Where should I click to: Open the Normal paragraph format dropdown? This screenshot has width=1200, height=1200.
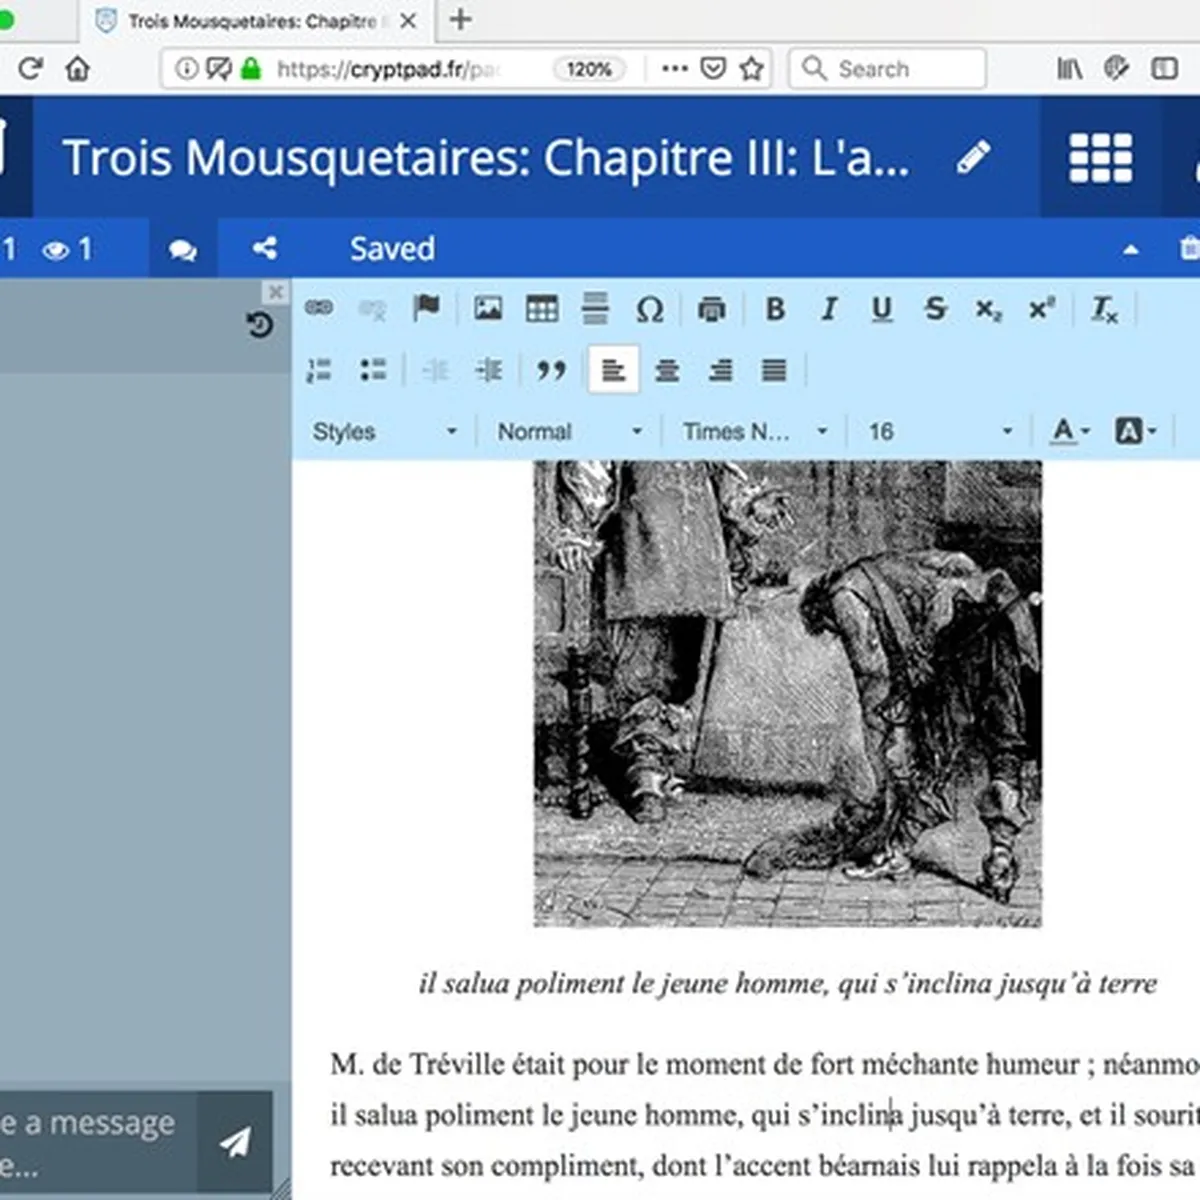[570, 431]
